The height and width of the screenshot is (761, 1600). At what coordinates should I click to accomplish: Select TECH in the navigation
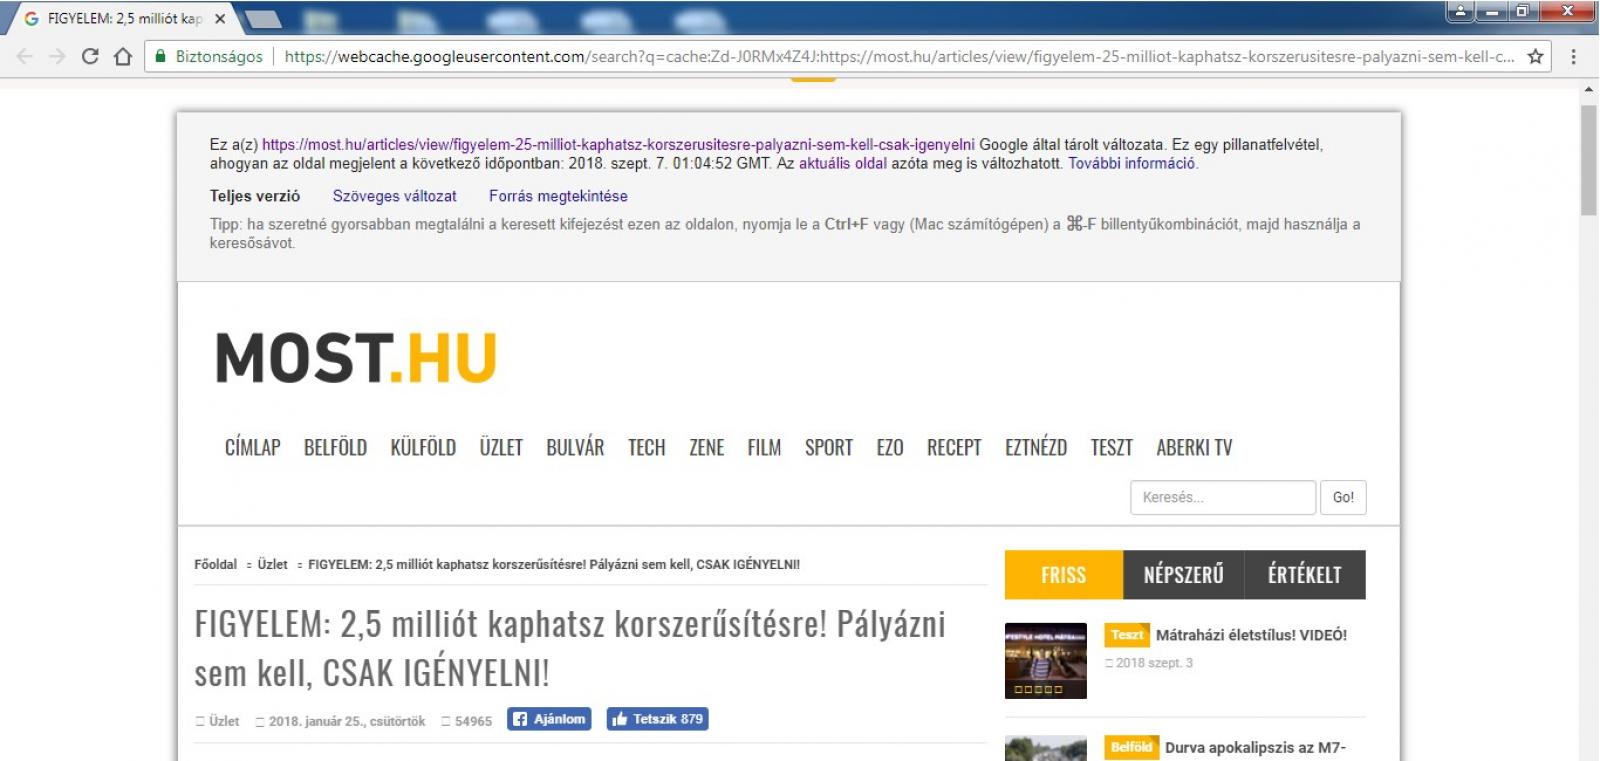coord(646,447)
